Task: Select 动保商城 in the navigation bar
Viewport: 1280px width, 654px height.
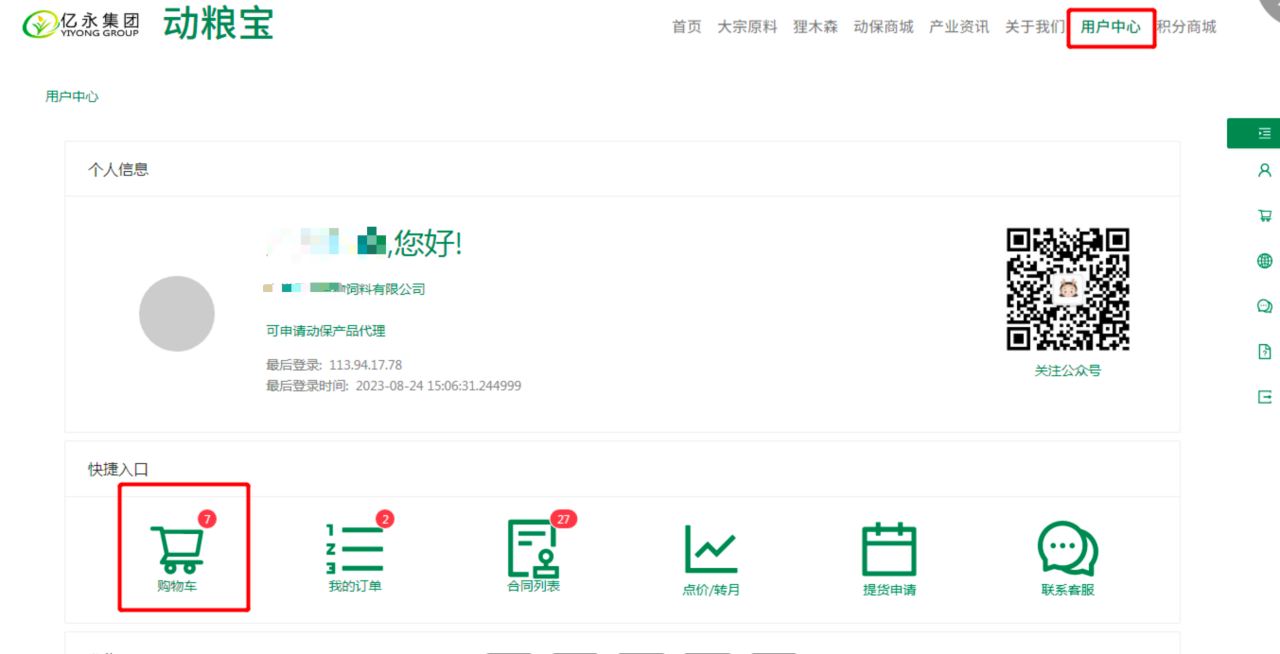Action: pyautogui.click(x=883, y=27)
